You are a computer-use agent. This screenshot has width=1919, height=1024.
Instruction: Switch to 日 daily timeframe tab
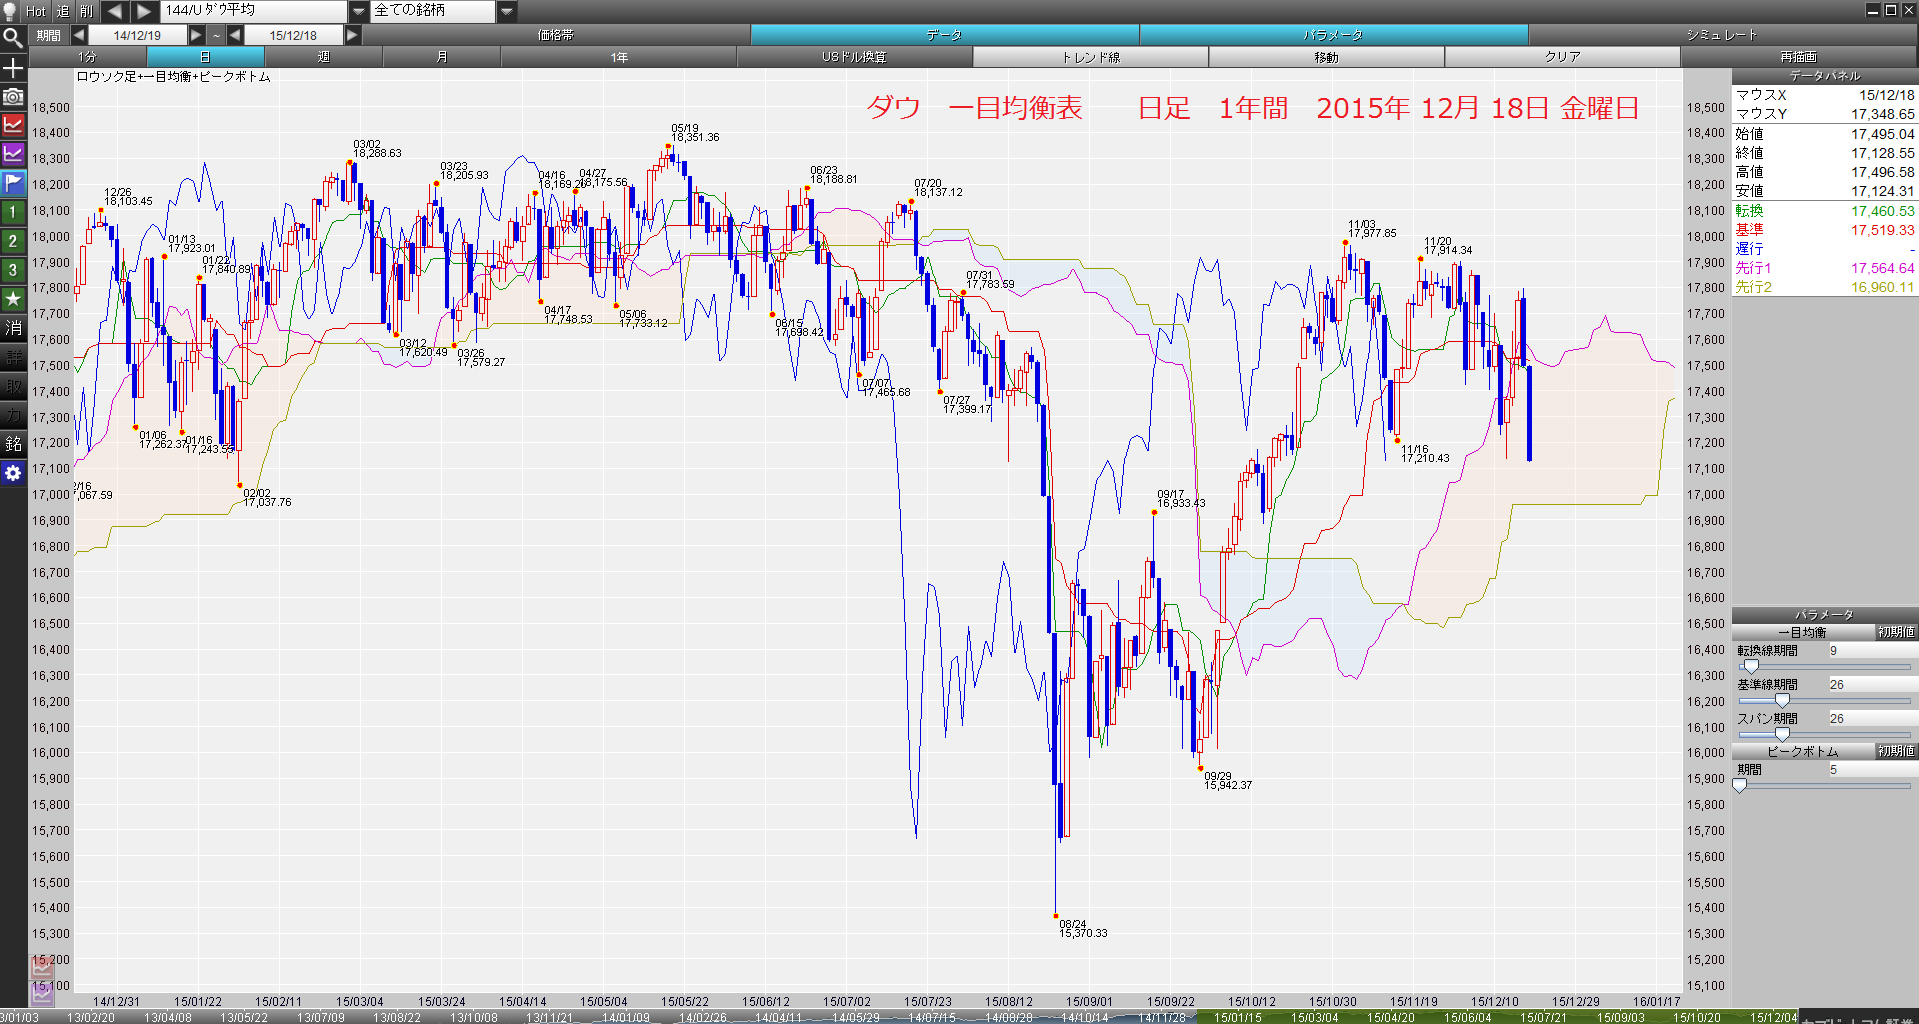click(205, 57)
